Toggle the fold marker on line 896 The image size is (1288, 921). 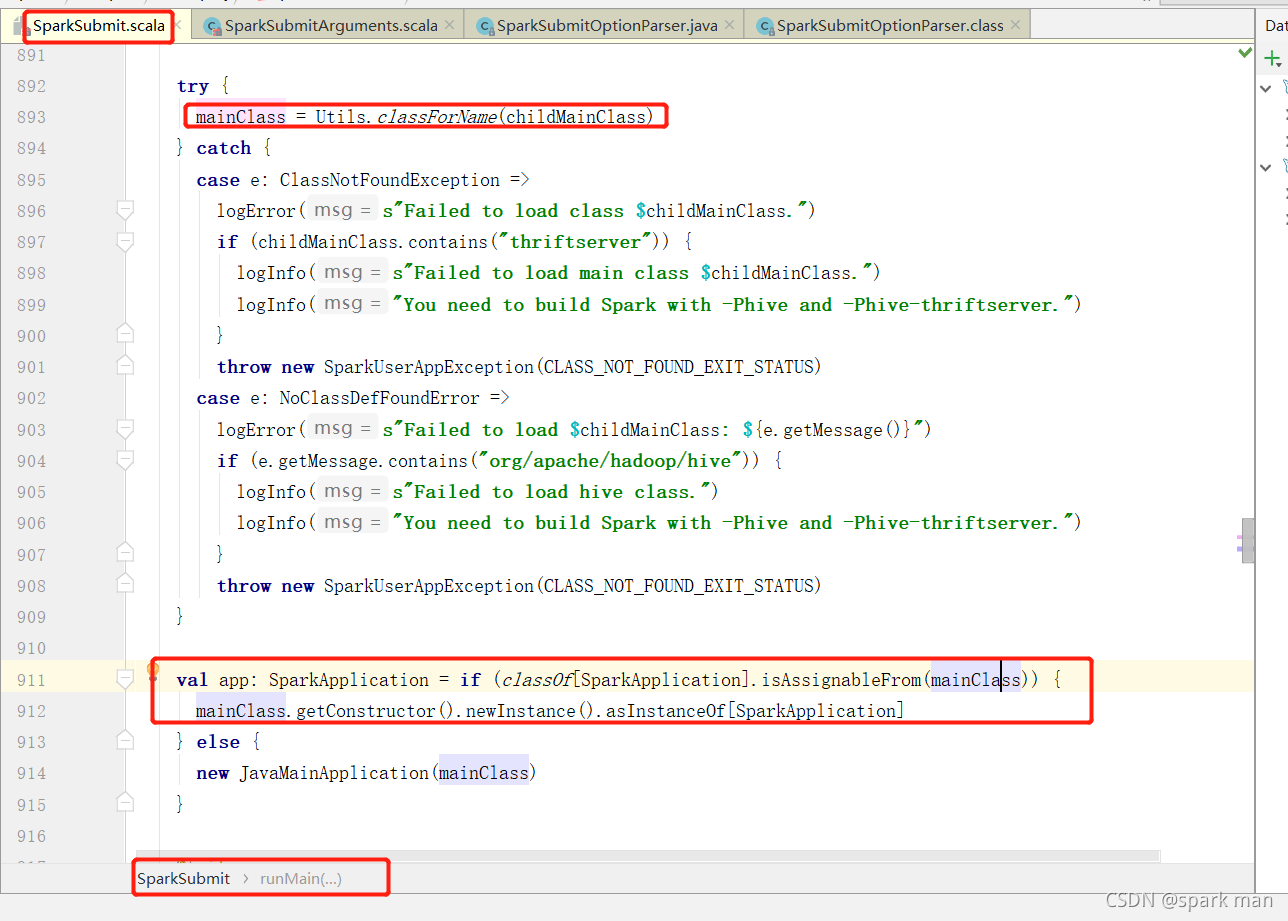click(125, 210)
